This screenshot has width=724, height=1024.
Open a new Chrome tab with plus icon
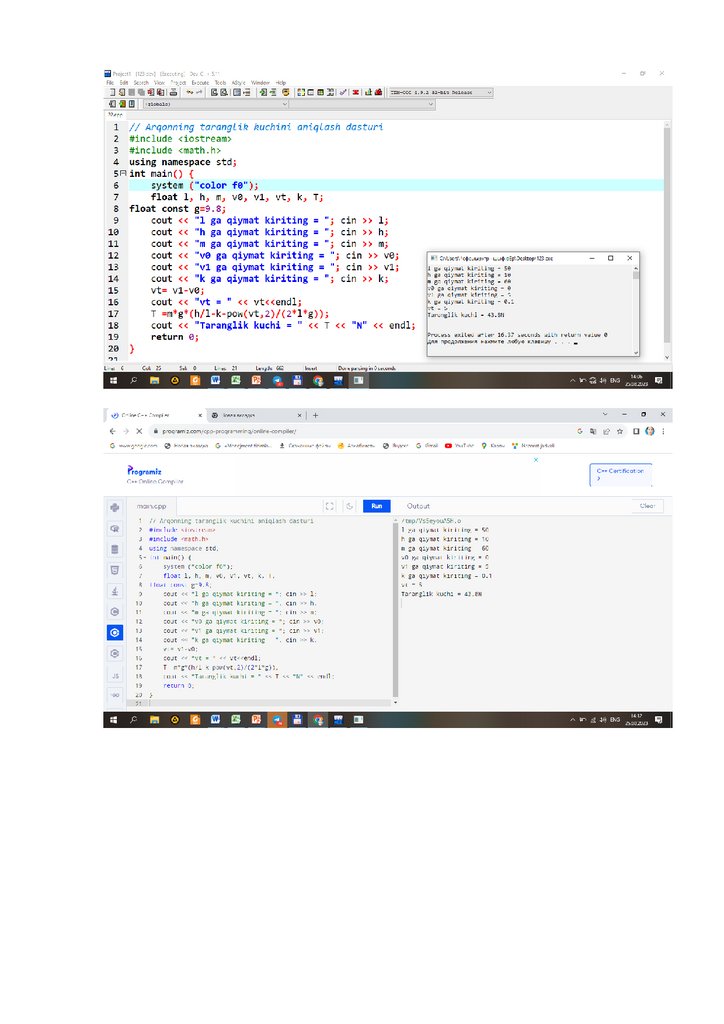click(315, 415)
